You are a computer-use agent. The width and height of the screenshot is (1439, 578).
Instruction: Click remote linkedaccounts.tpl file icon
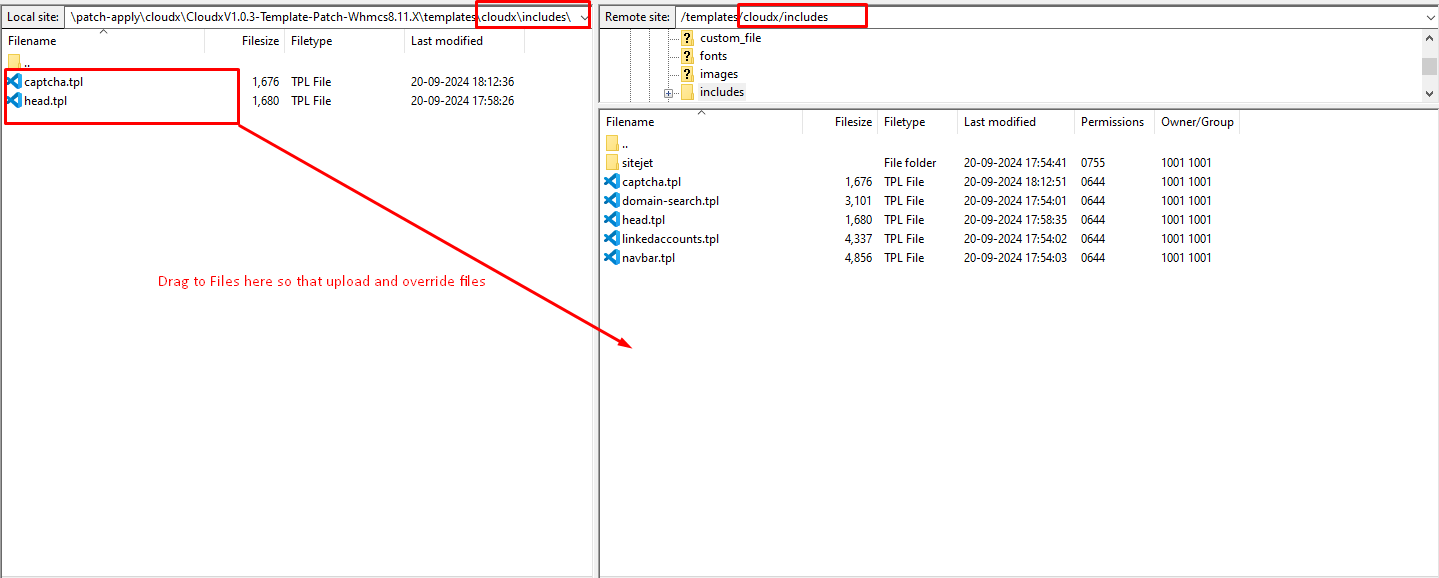point(612,238)
